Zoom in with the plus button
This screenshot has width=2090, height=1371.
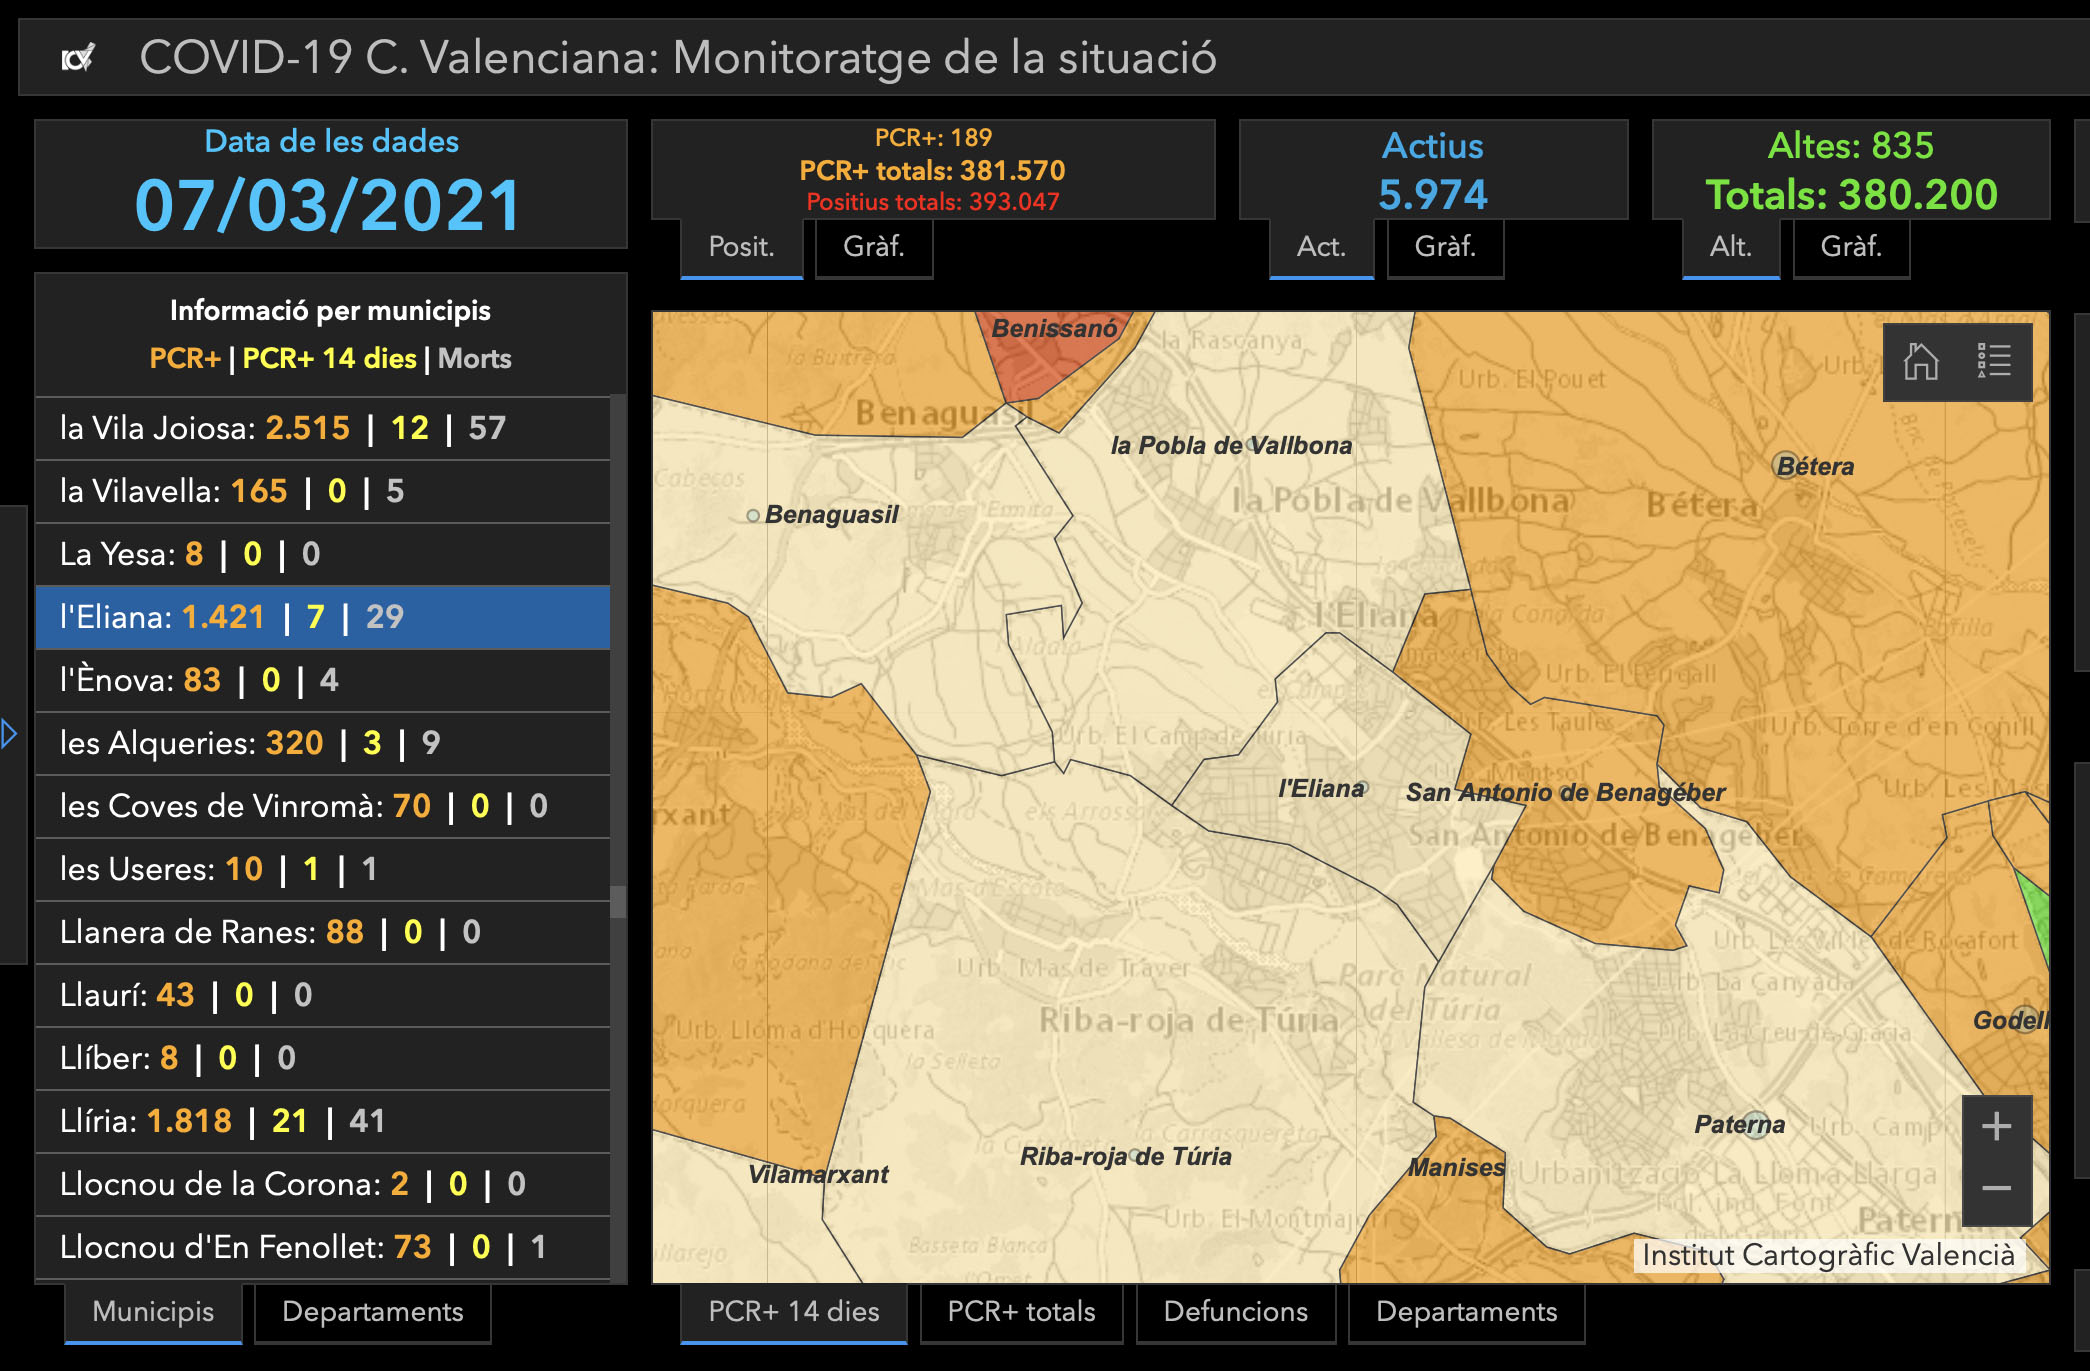1996,1127
